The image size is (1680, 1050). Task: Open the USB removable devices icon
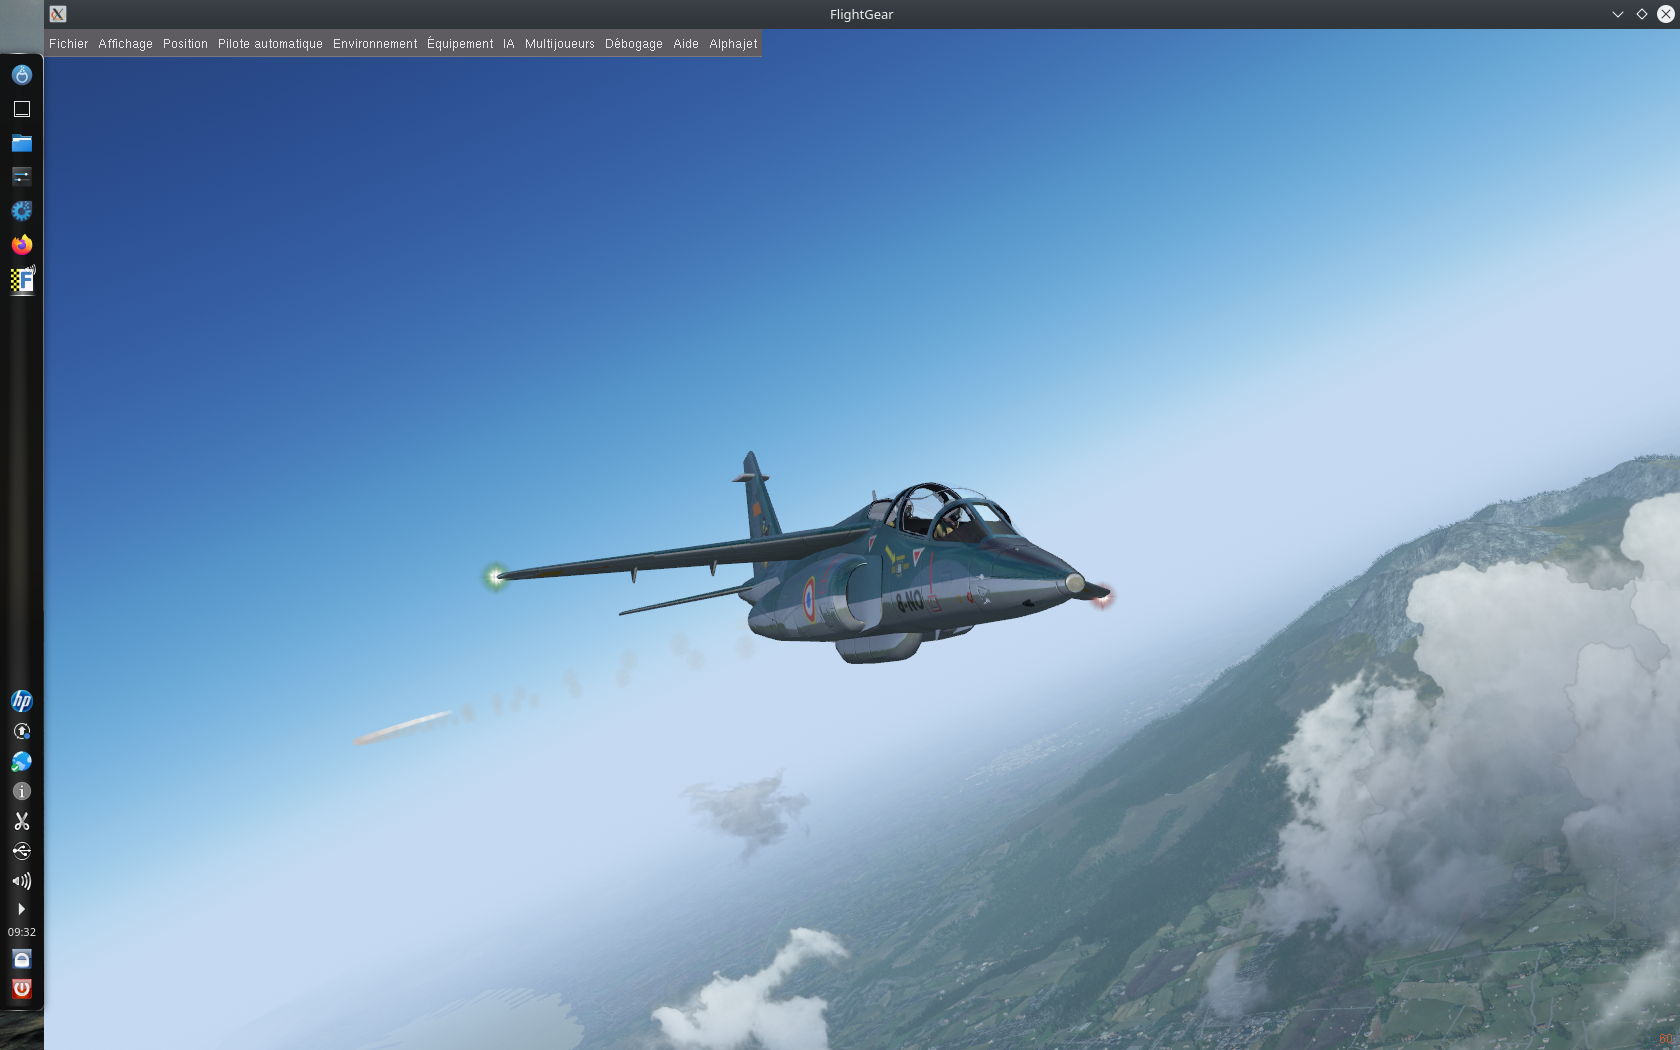22,851
